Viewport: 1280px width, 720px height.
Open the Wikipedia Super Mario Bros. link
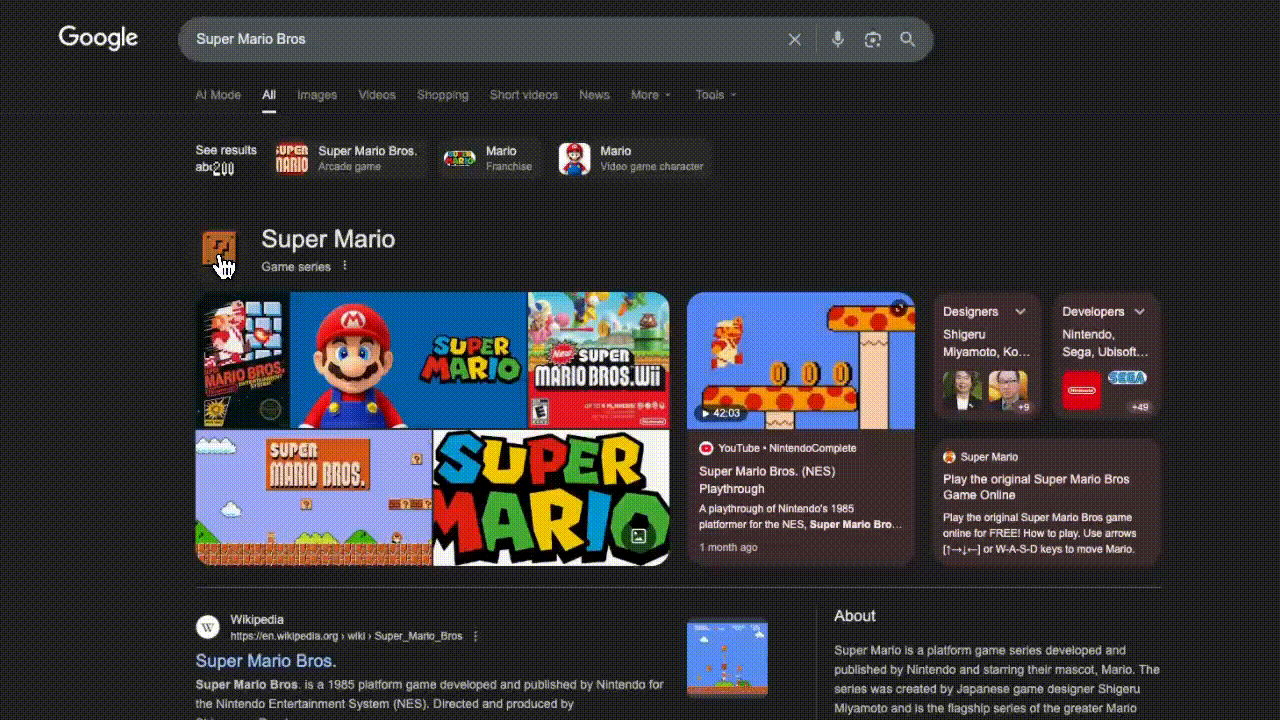click(x=265, y=661)
